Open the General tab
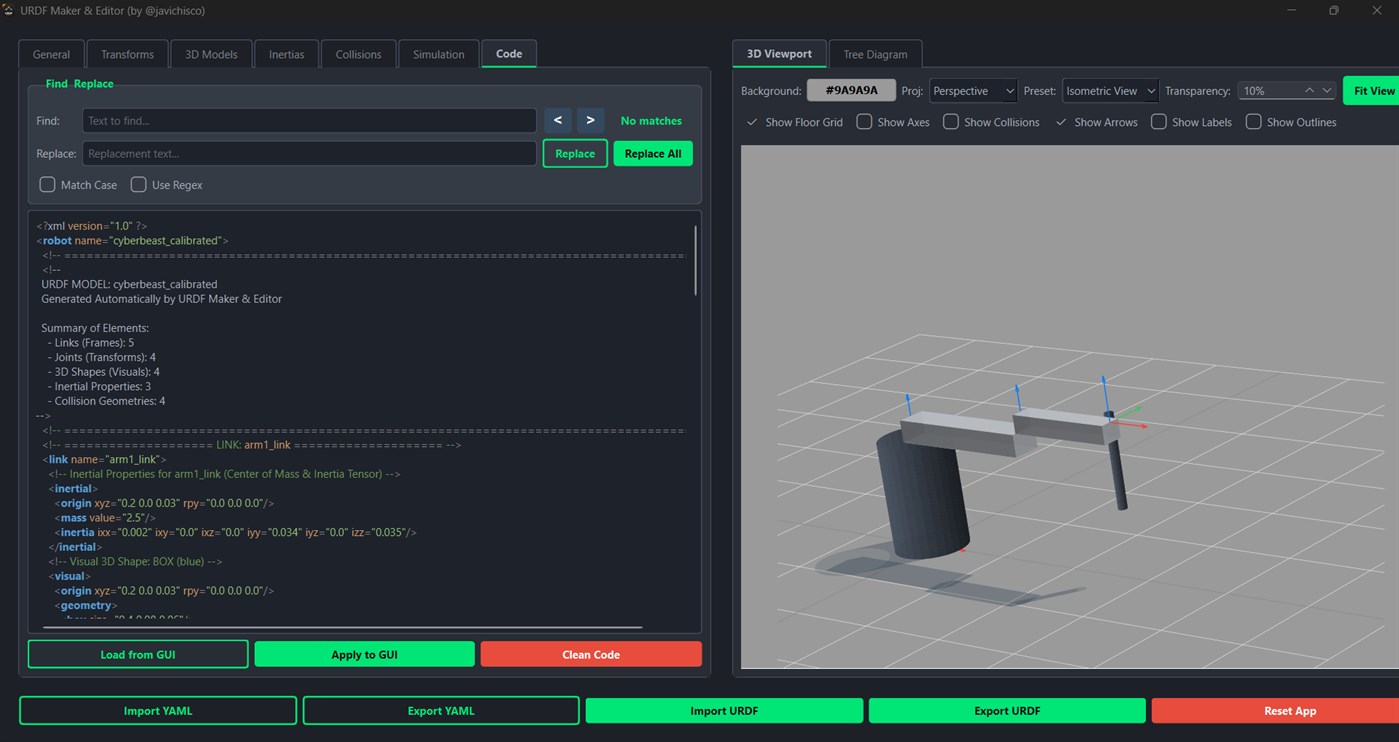 click(51, 54)
